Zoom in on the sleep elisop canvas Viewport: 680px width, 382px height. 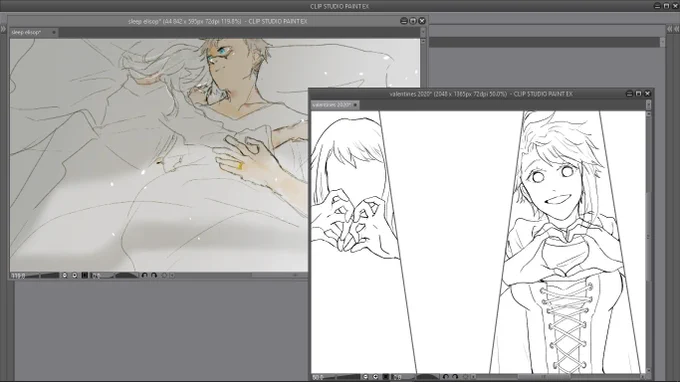click(x=75, y=275)
